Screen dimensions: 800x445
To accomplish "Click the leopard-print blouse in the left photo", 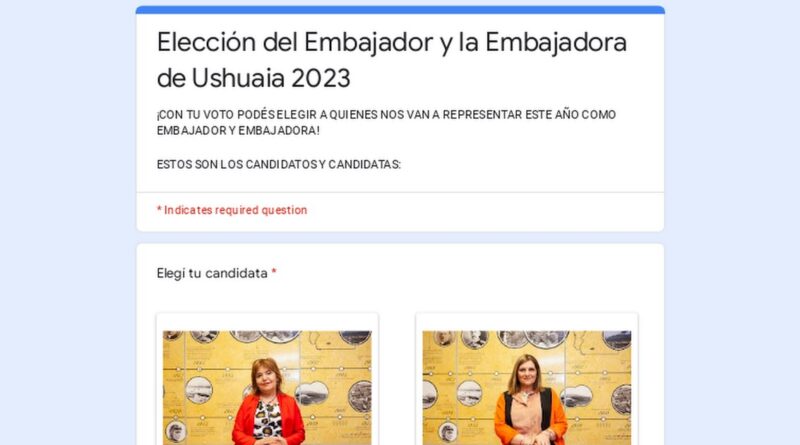I will [x=267, y=419].
